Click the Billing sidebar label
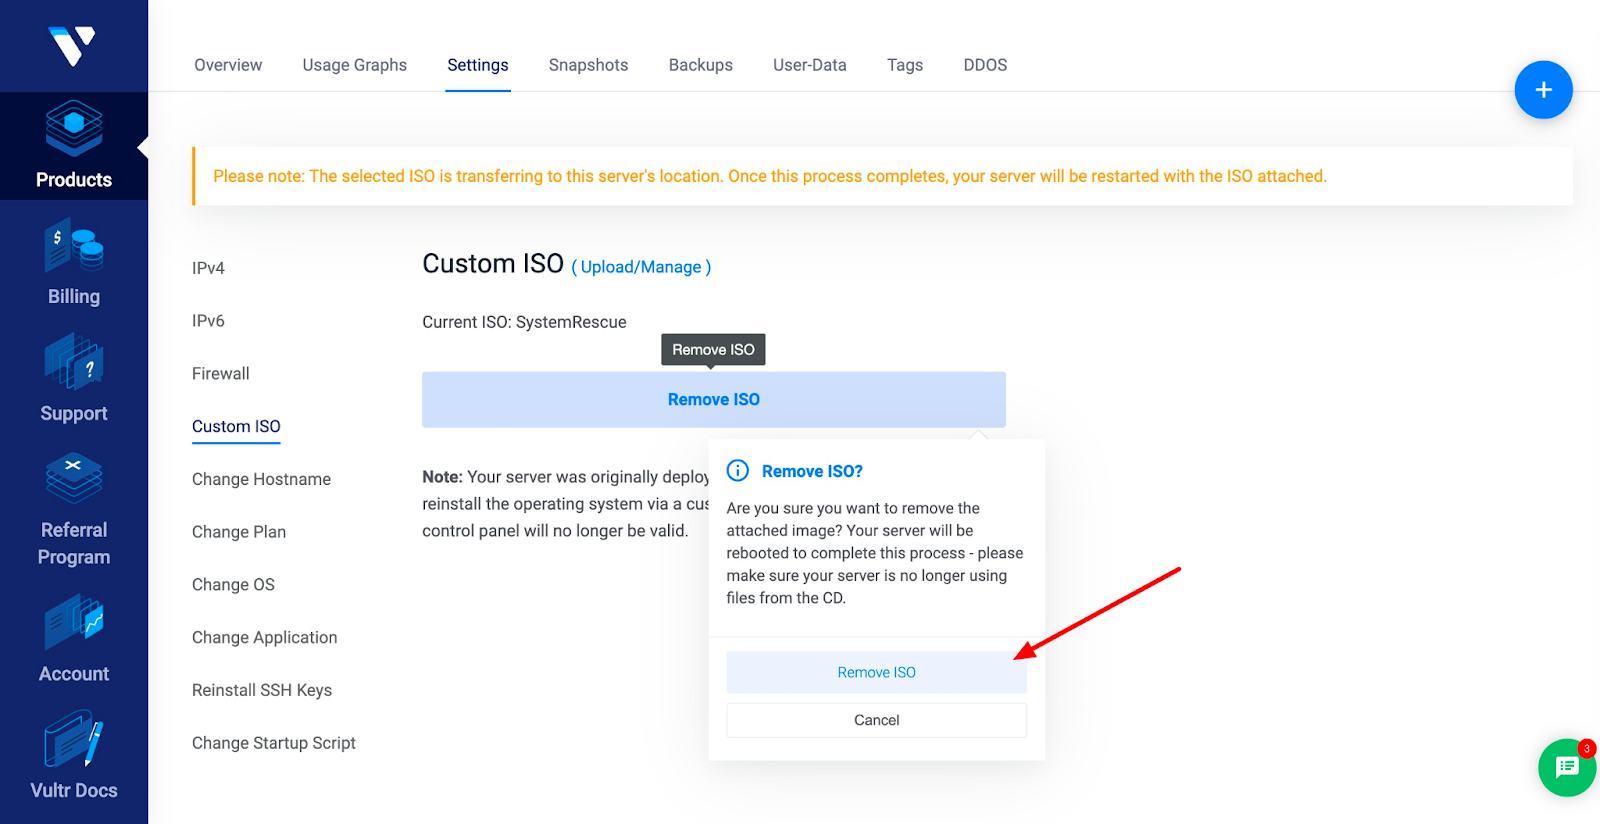The height and width of the screenshot is (824, 1600). 74,297
